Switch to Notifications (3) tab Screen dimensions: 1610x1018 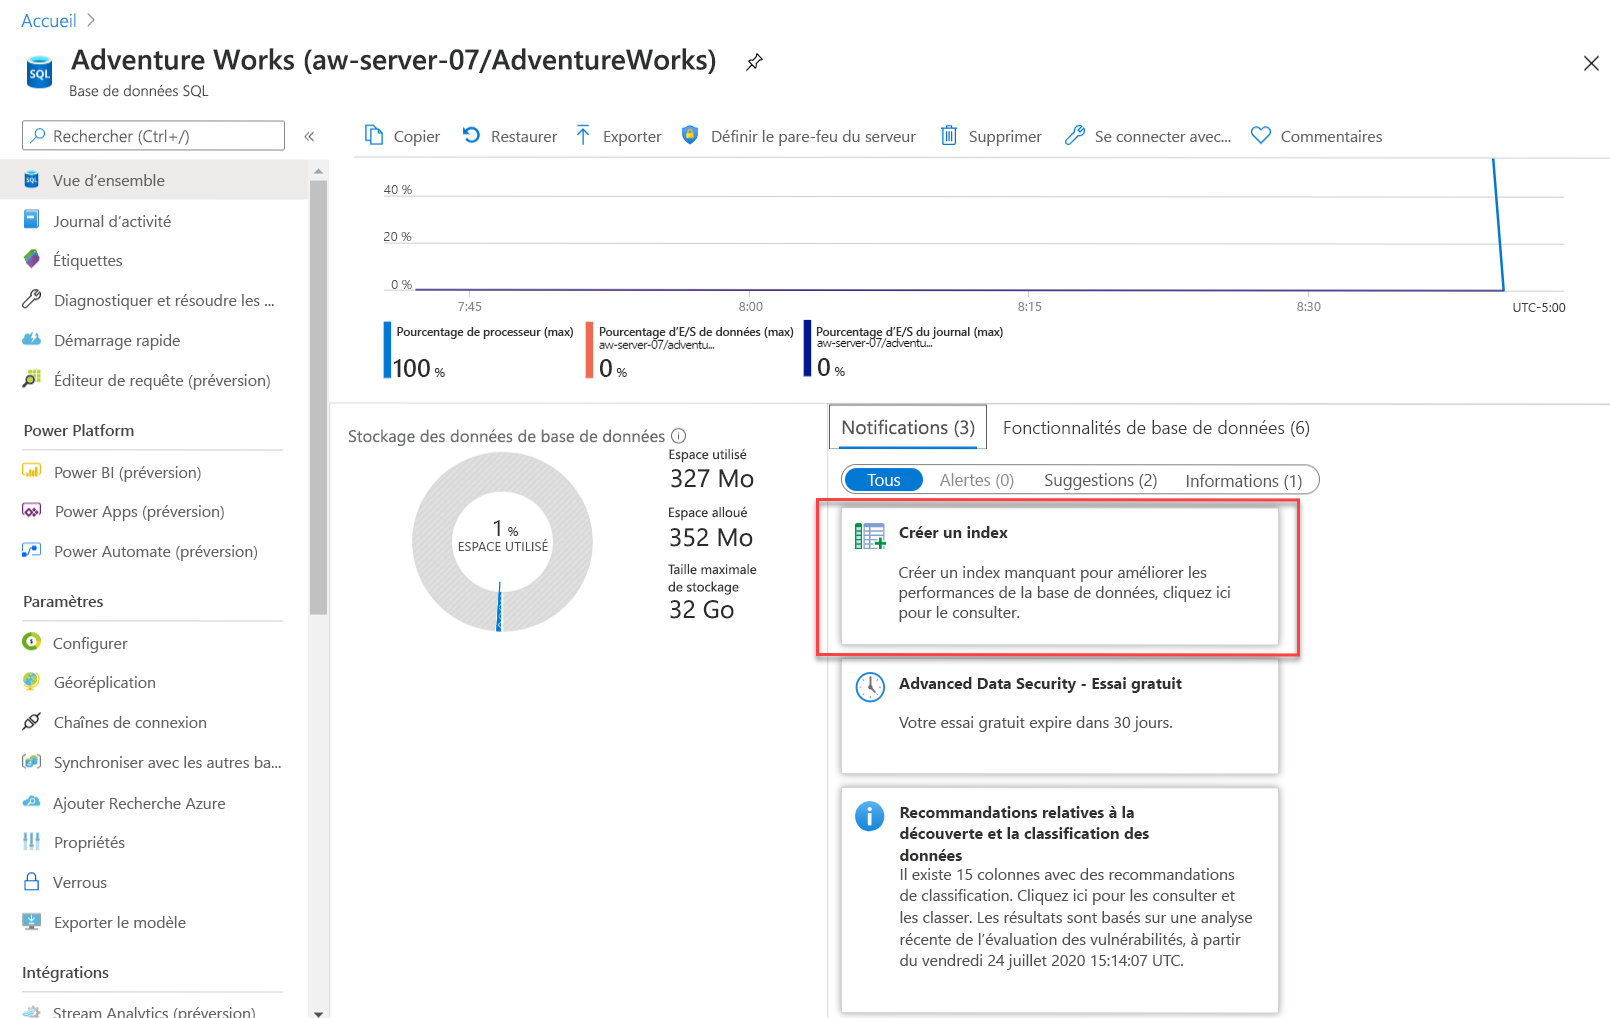[x=908, y=427]
